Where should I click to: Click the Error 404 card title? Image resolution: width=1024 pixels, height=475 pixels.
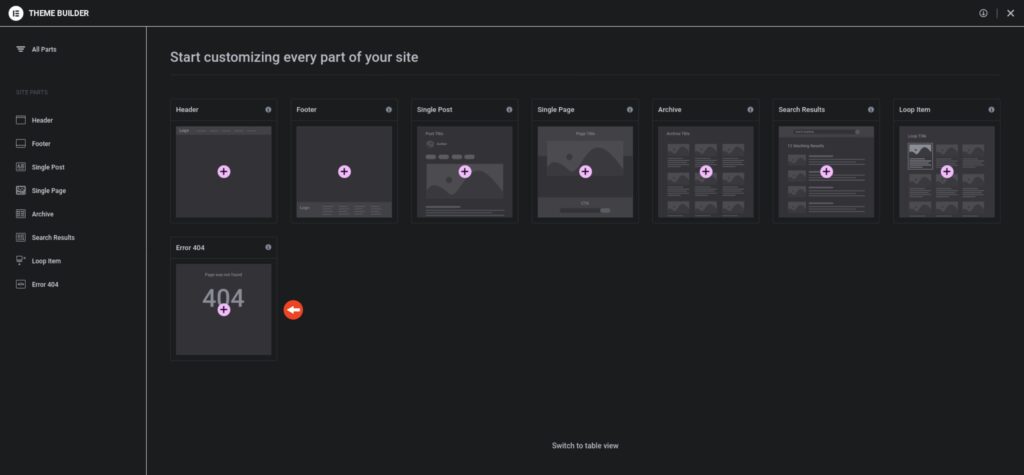[x=190, y=248]
